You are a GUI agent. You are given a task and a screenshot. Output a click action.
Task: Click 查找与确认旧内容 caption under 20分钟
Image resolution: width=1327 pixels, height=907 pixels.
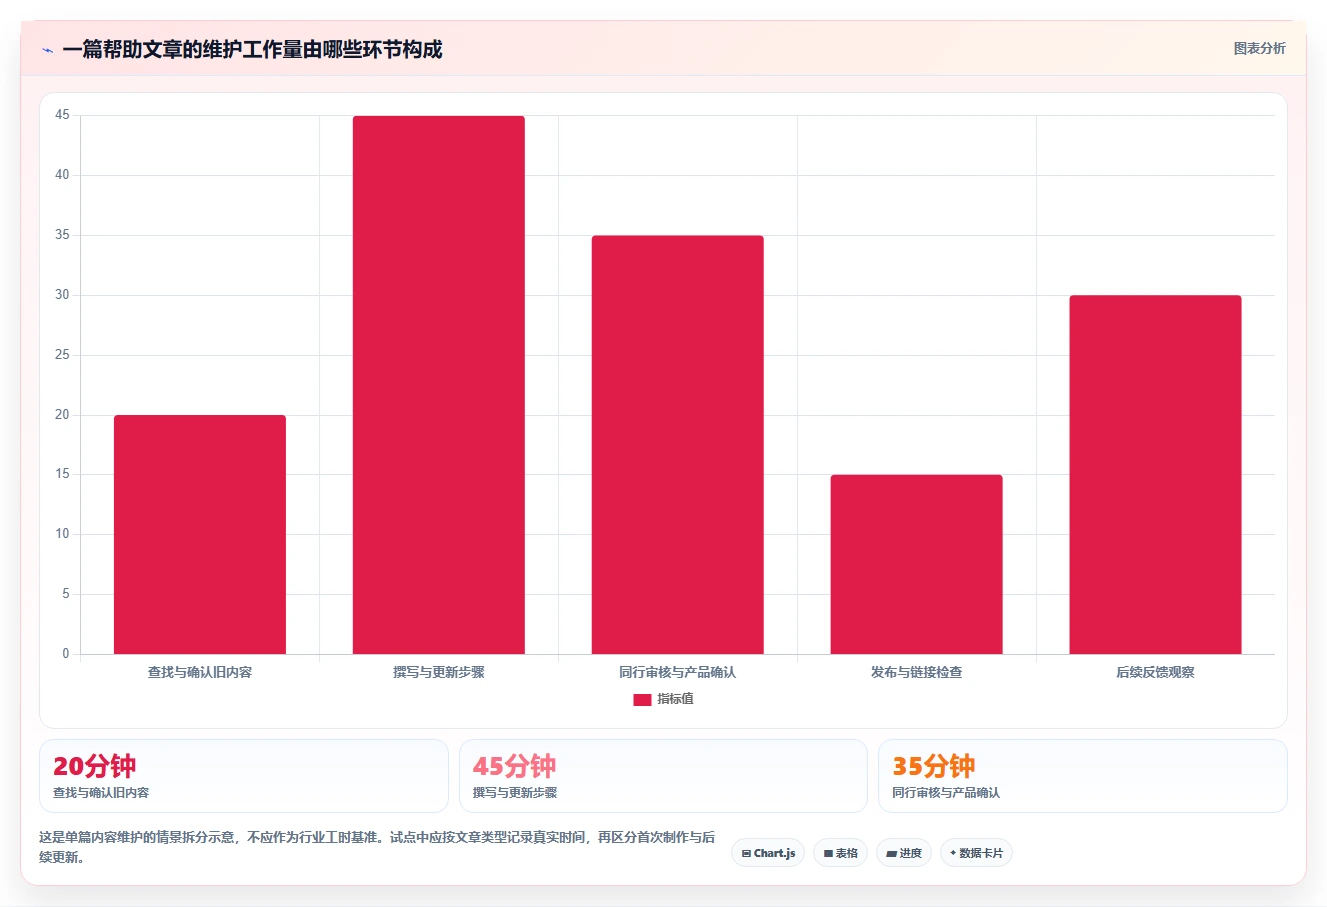tap(101, 793)
